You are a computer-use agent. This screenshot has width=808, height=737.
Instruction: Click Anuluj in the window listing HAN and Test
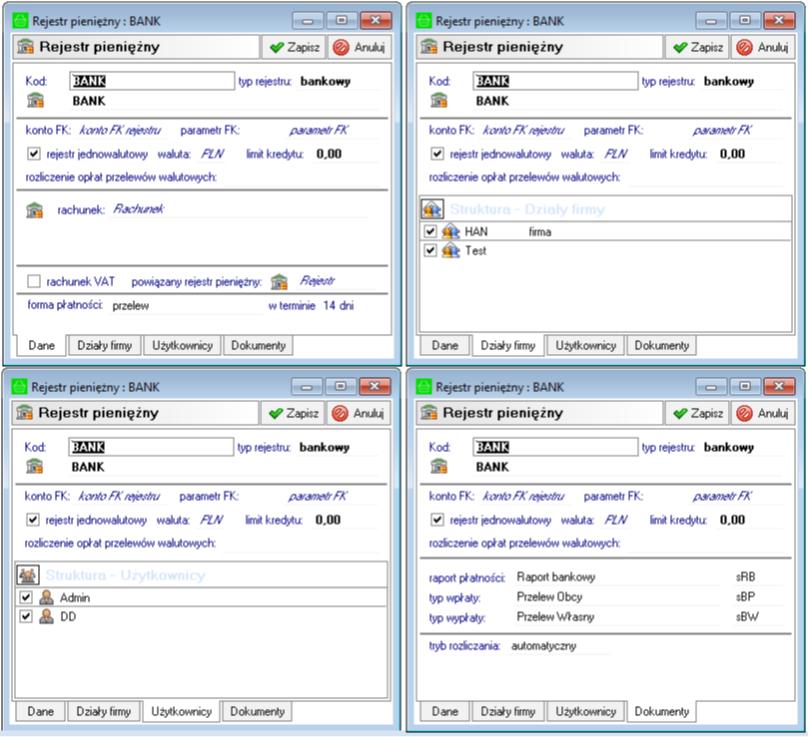762,47
